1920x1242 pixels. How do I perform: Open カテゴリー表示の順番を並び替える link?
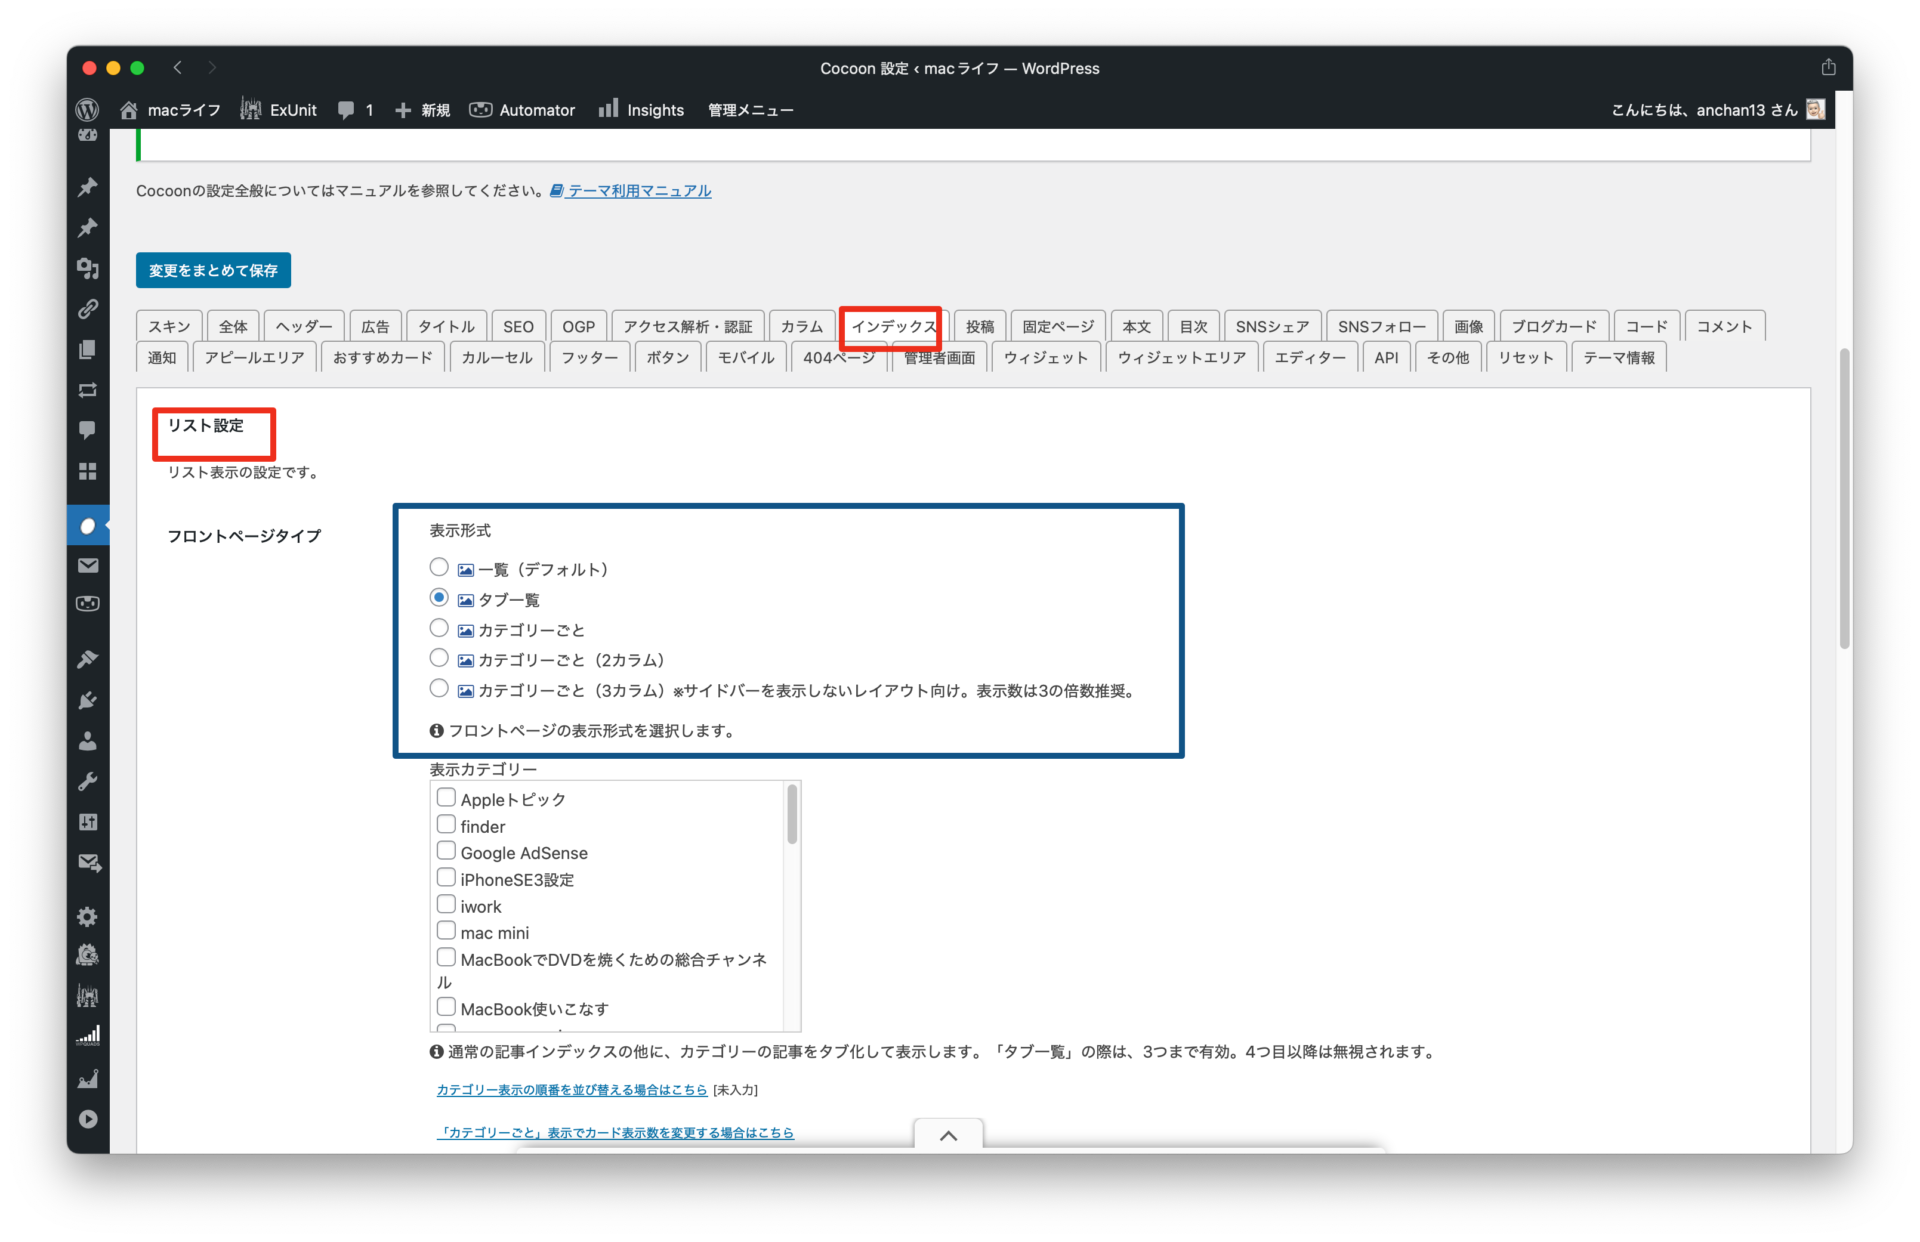(572, 1090)
